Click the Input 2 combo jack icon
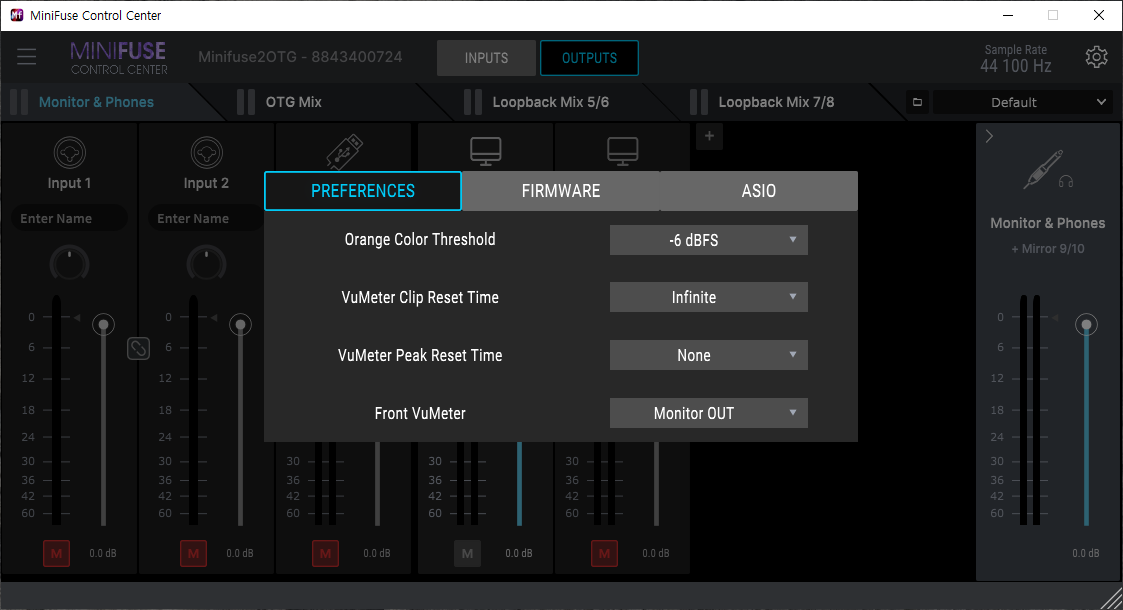Image resolution: width=1123 pixels, height=610 pixels. click(x=206, y=152)
